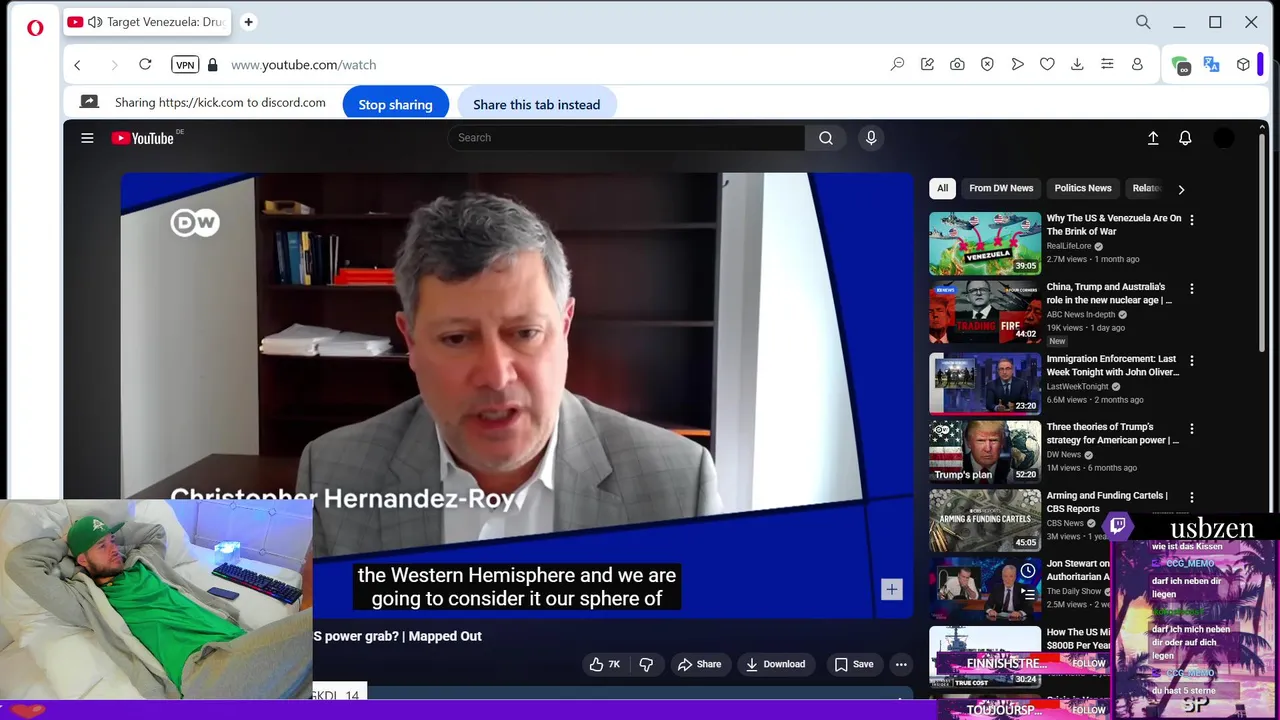The image size is (1280, 720).
Task: Open the green chat extension icon
Action: (1182, 65)
